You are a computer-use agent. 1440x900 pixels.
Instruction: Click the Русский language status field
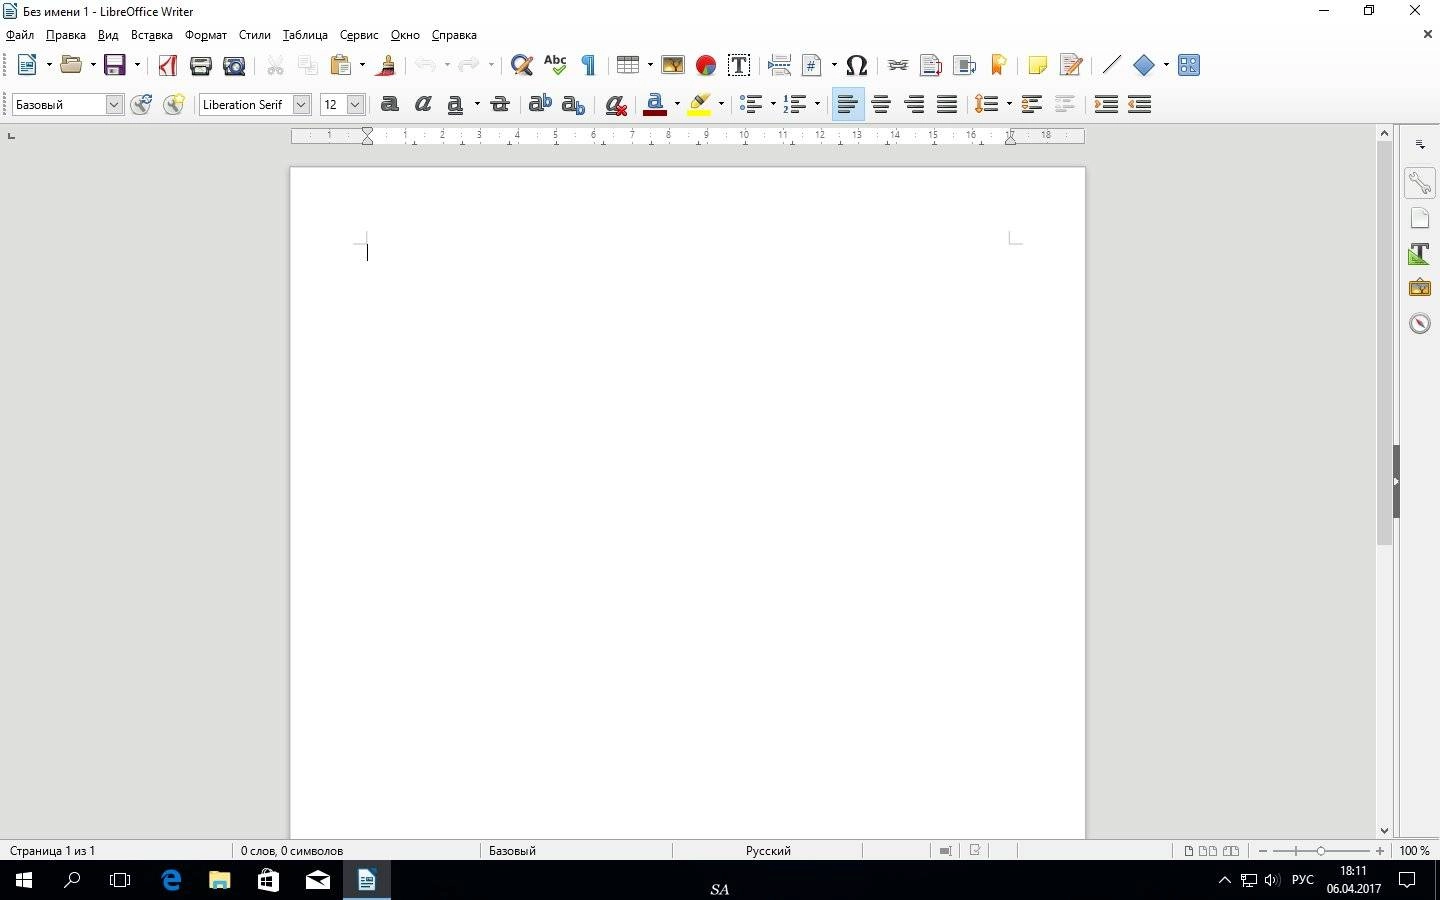point(768,851)
